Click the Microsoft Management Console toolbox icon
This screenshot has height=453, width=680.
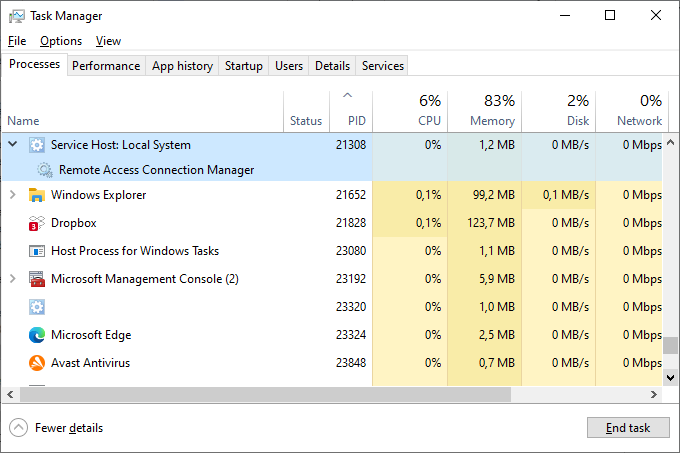37,279
